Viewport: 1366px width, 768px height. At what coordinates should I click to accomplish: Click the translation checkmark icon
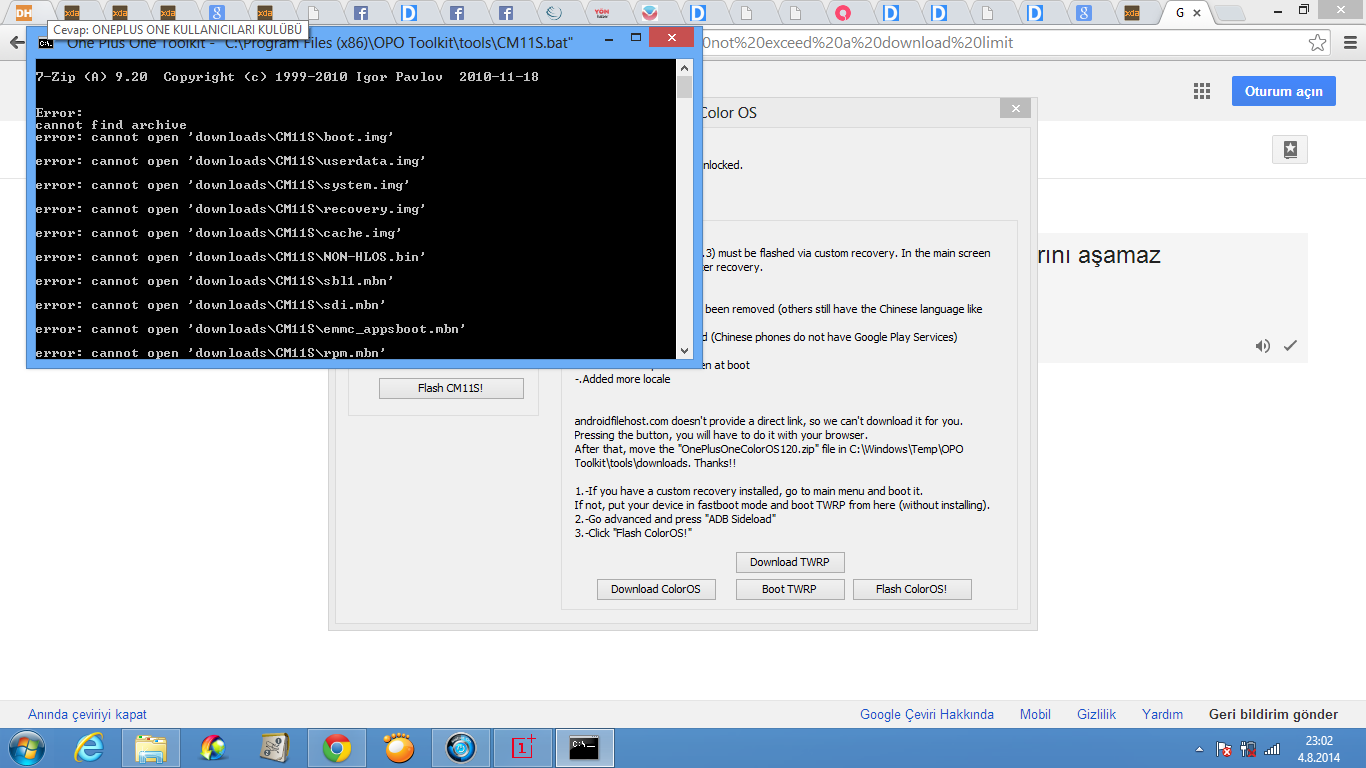coord(1290,346)
